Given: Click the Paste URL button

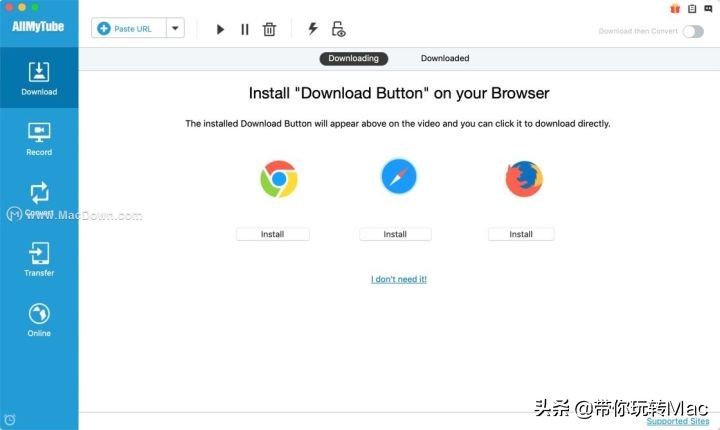Looking at the screenshot, I should (125, 29).
